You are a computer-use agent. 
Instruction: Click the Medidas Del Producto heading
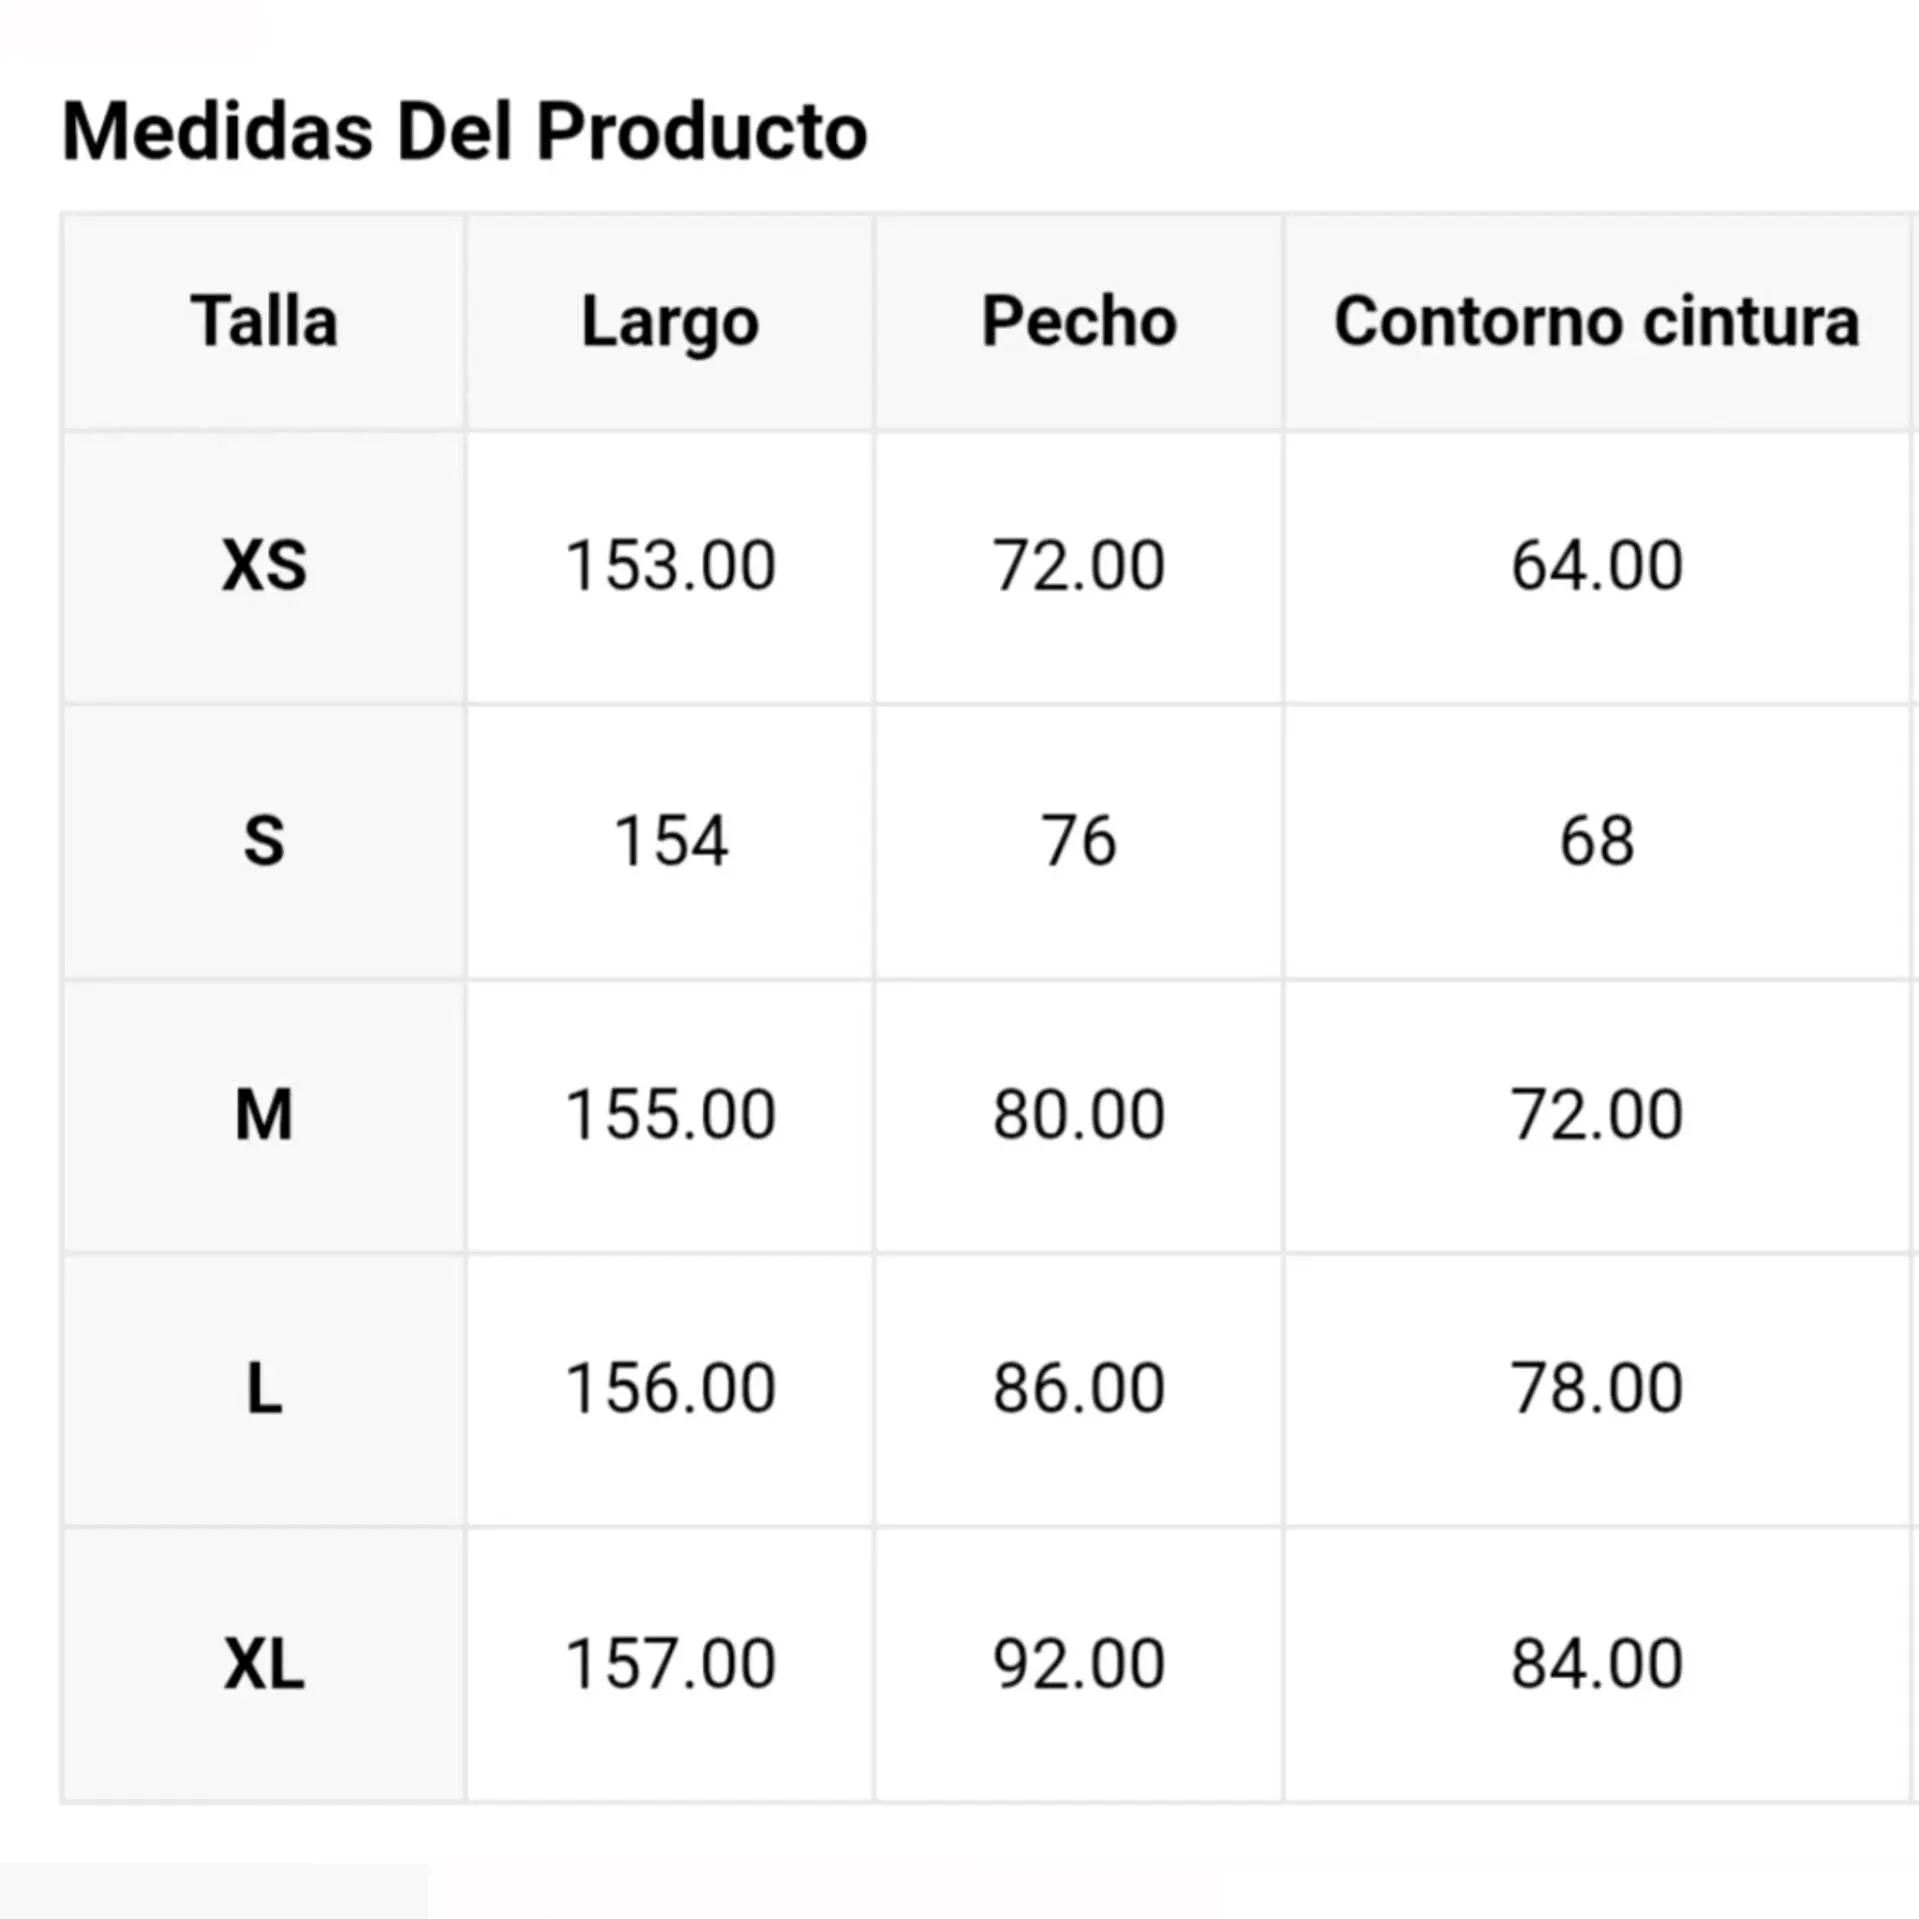coord(465,131)
